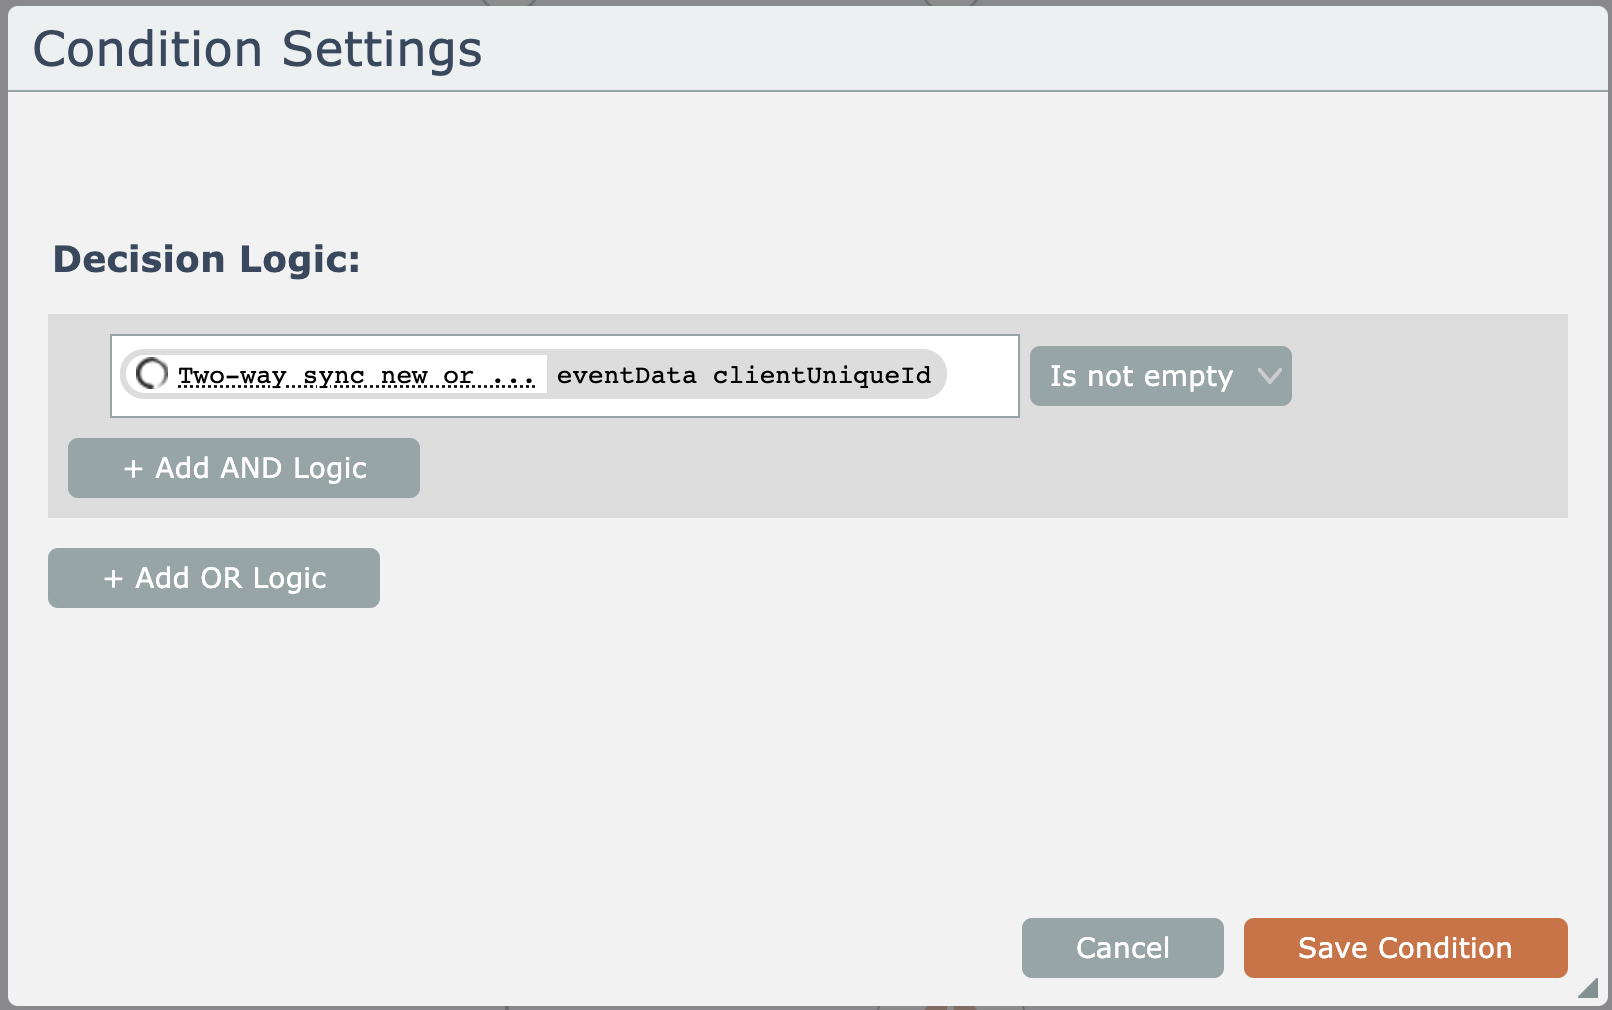Select the "Is not empty" text label

tap(1141, 376)
